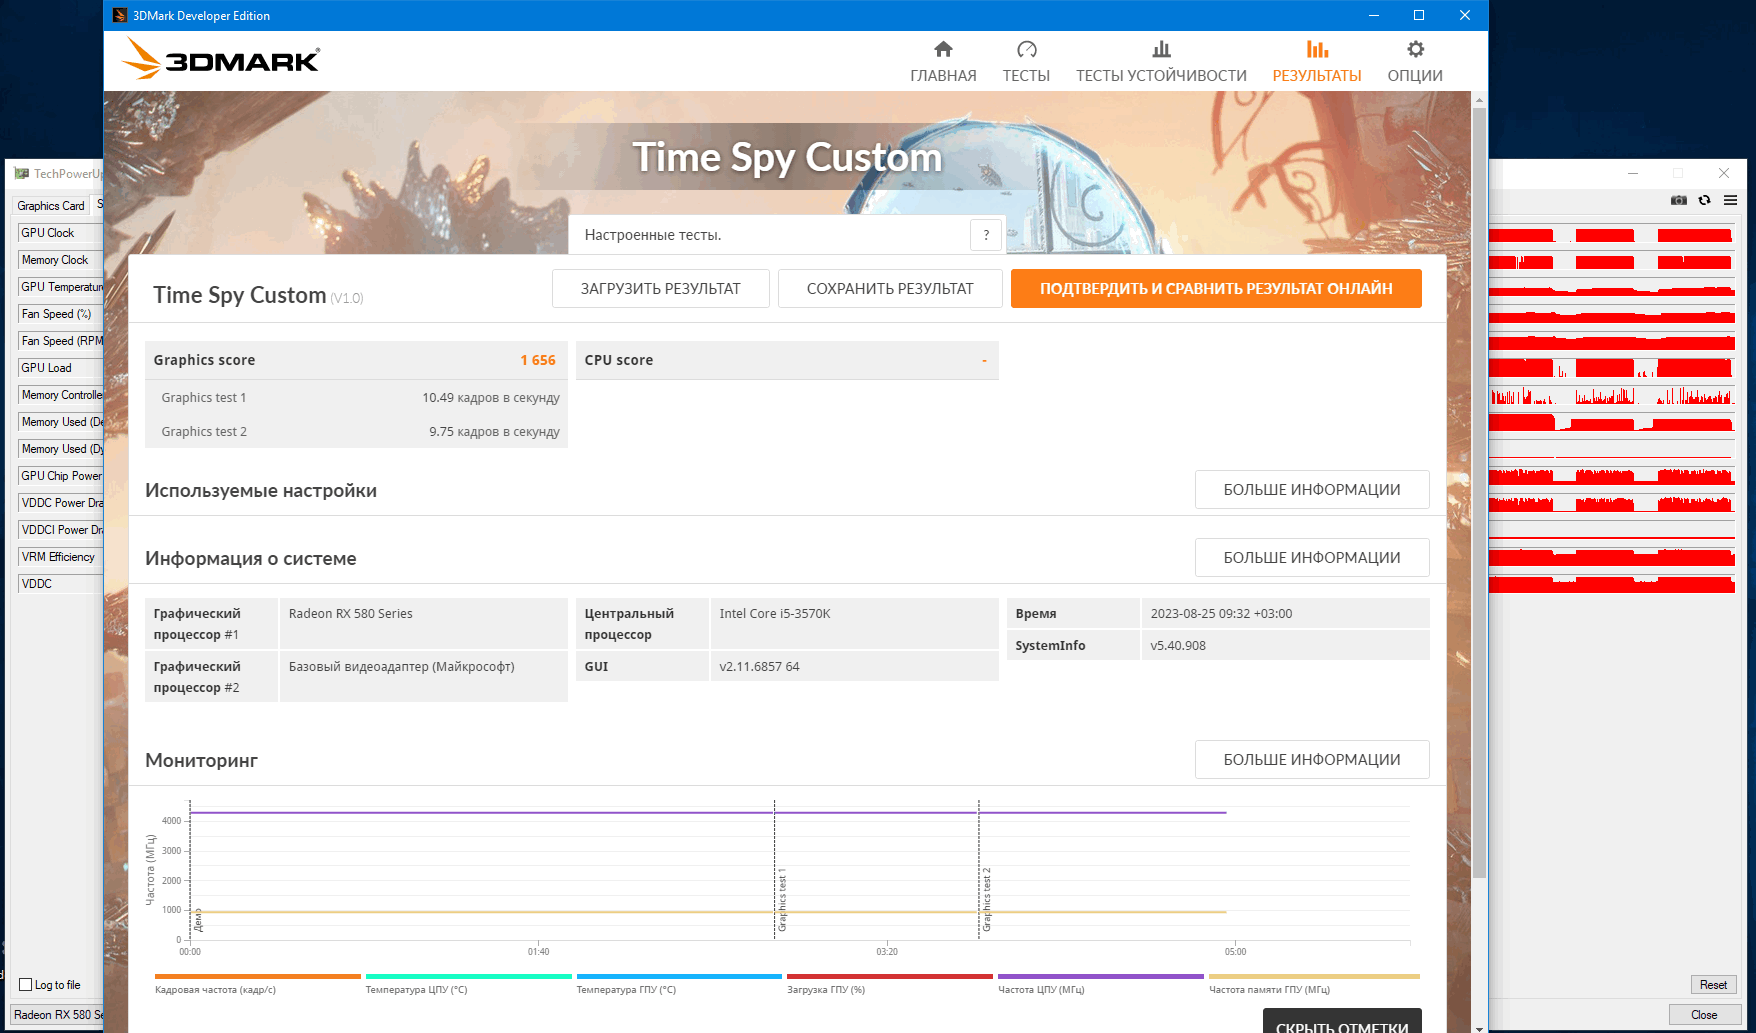Click Radeon RX 580 Series GPU value
The height and width of the screenshot is (1033, 1756).
351,614
